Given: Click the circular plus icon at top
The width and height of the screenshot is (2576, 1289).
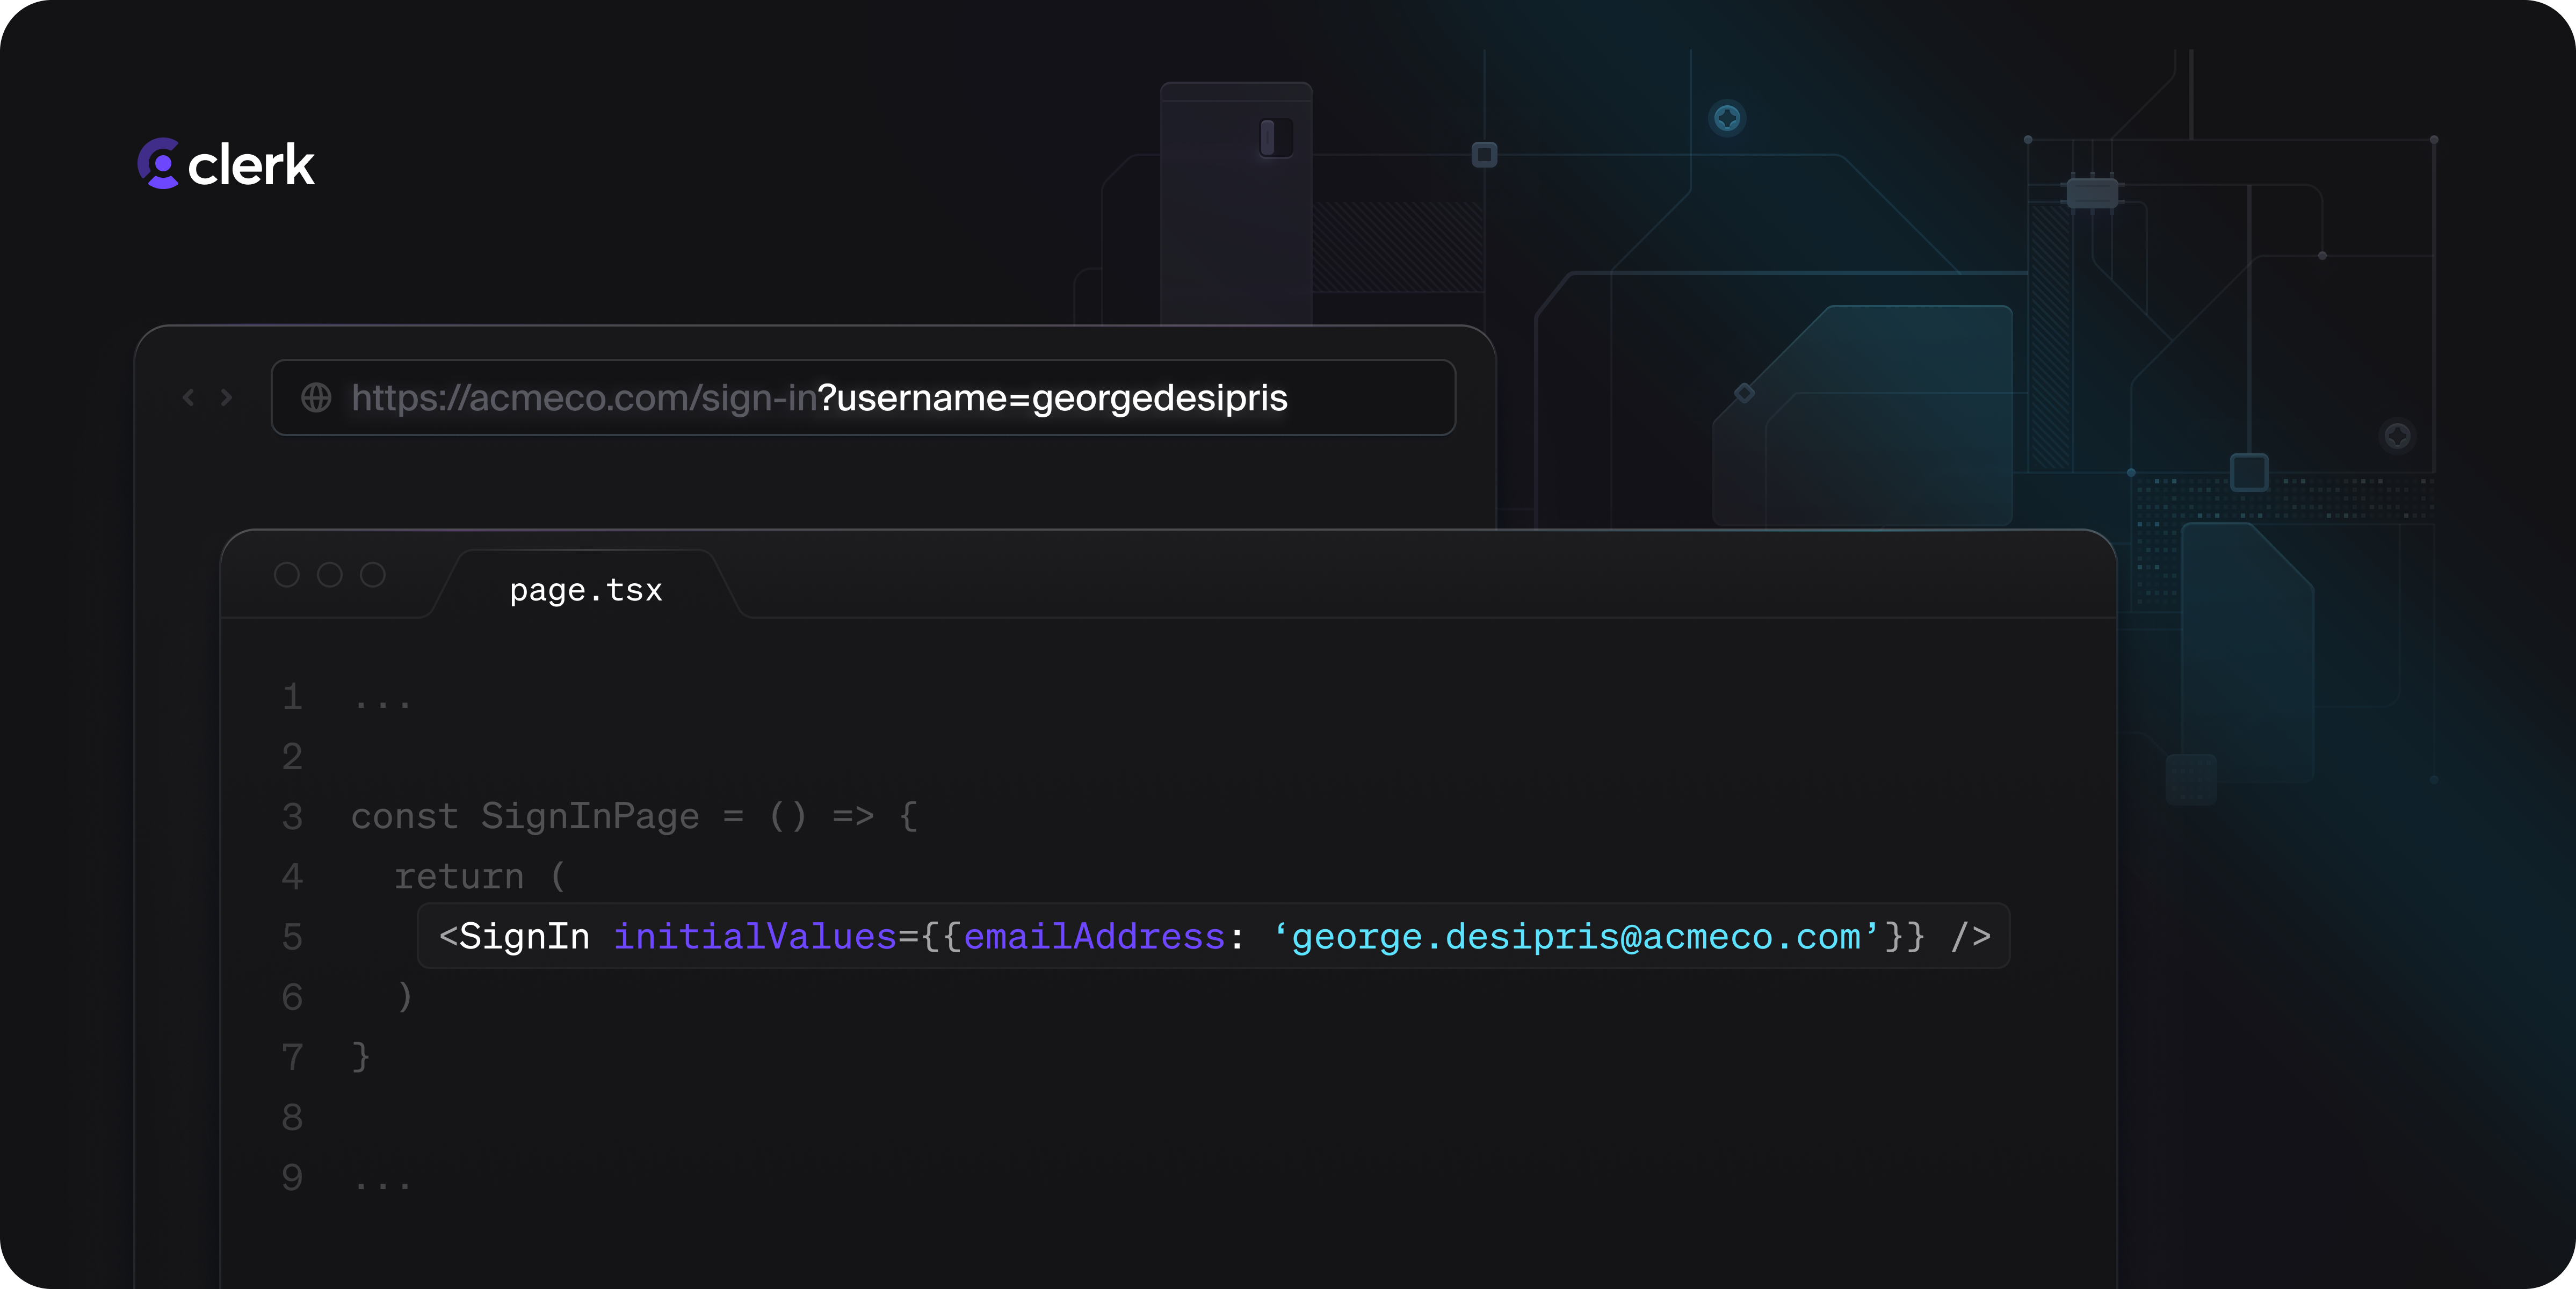Looking at the screenshot, I should coord(1727,118).
